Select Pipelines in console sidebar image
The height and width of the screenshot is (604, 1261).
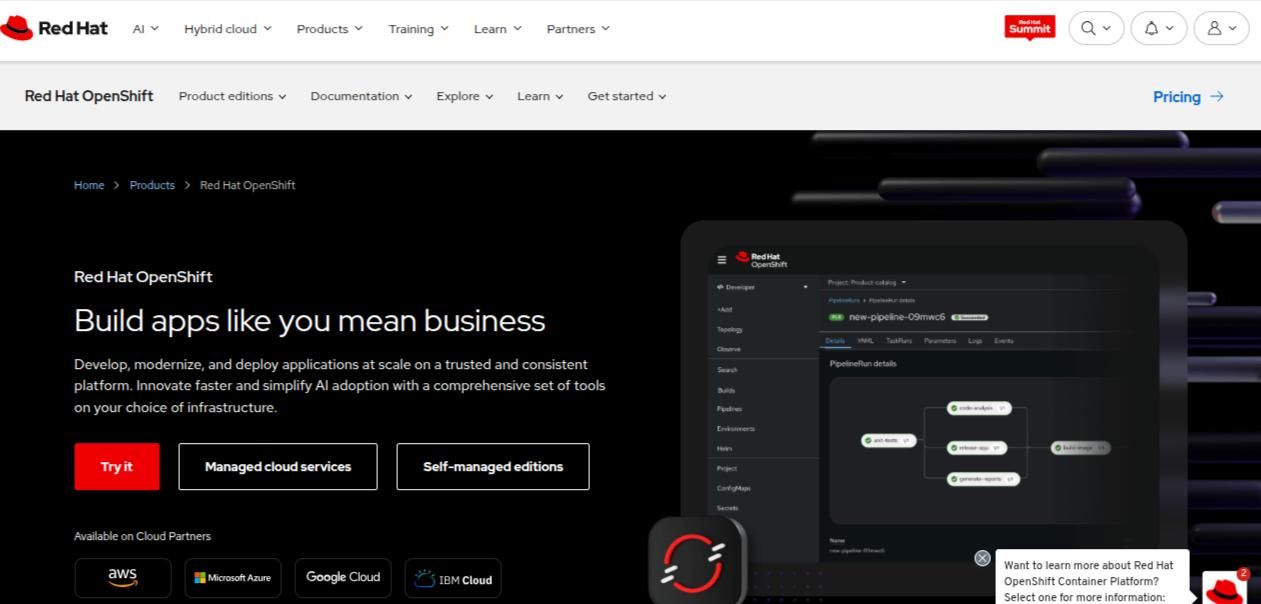coord(730,409)
